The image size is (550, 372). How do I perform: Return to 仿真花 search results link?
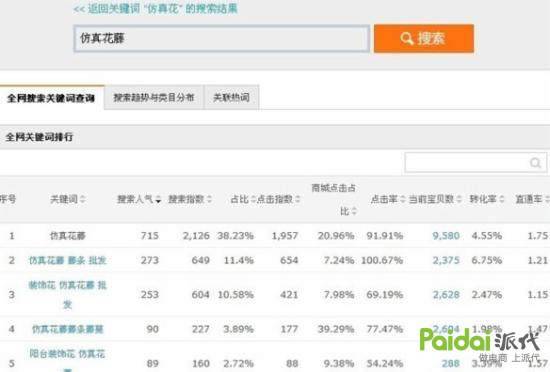(155, 9)
